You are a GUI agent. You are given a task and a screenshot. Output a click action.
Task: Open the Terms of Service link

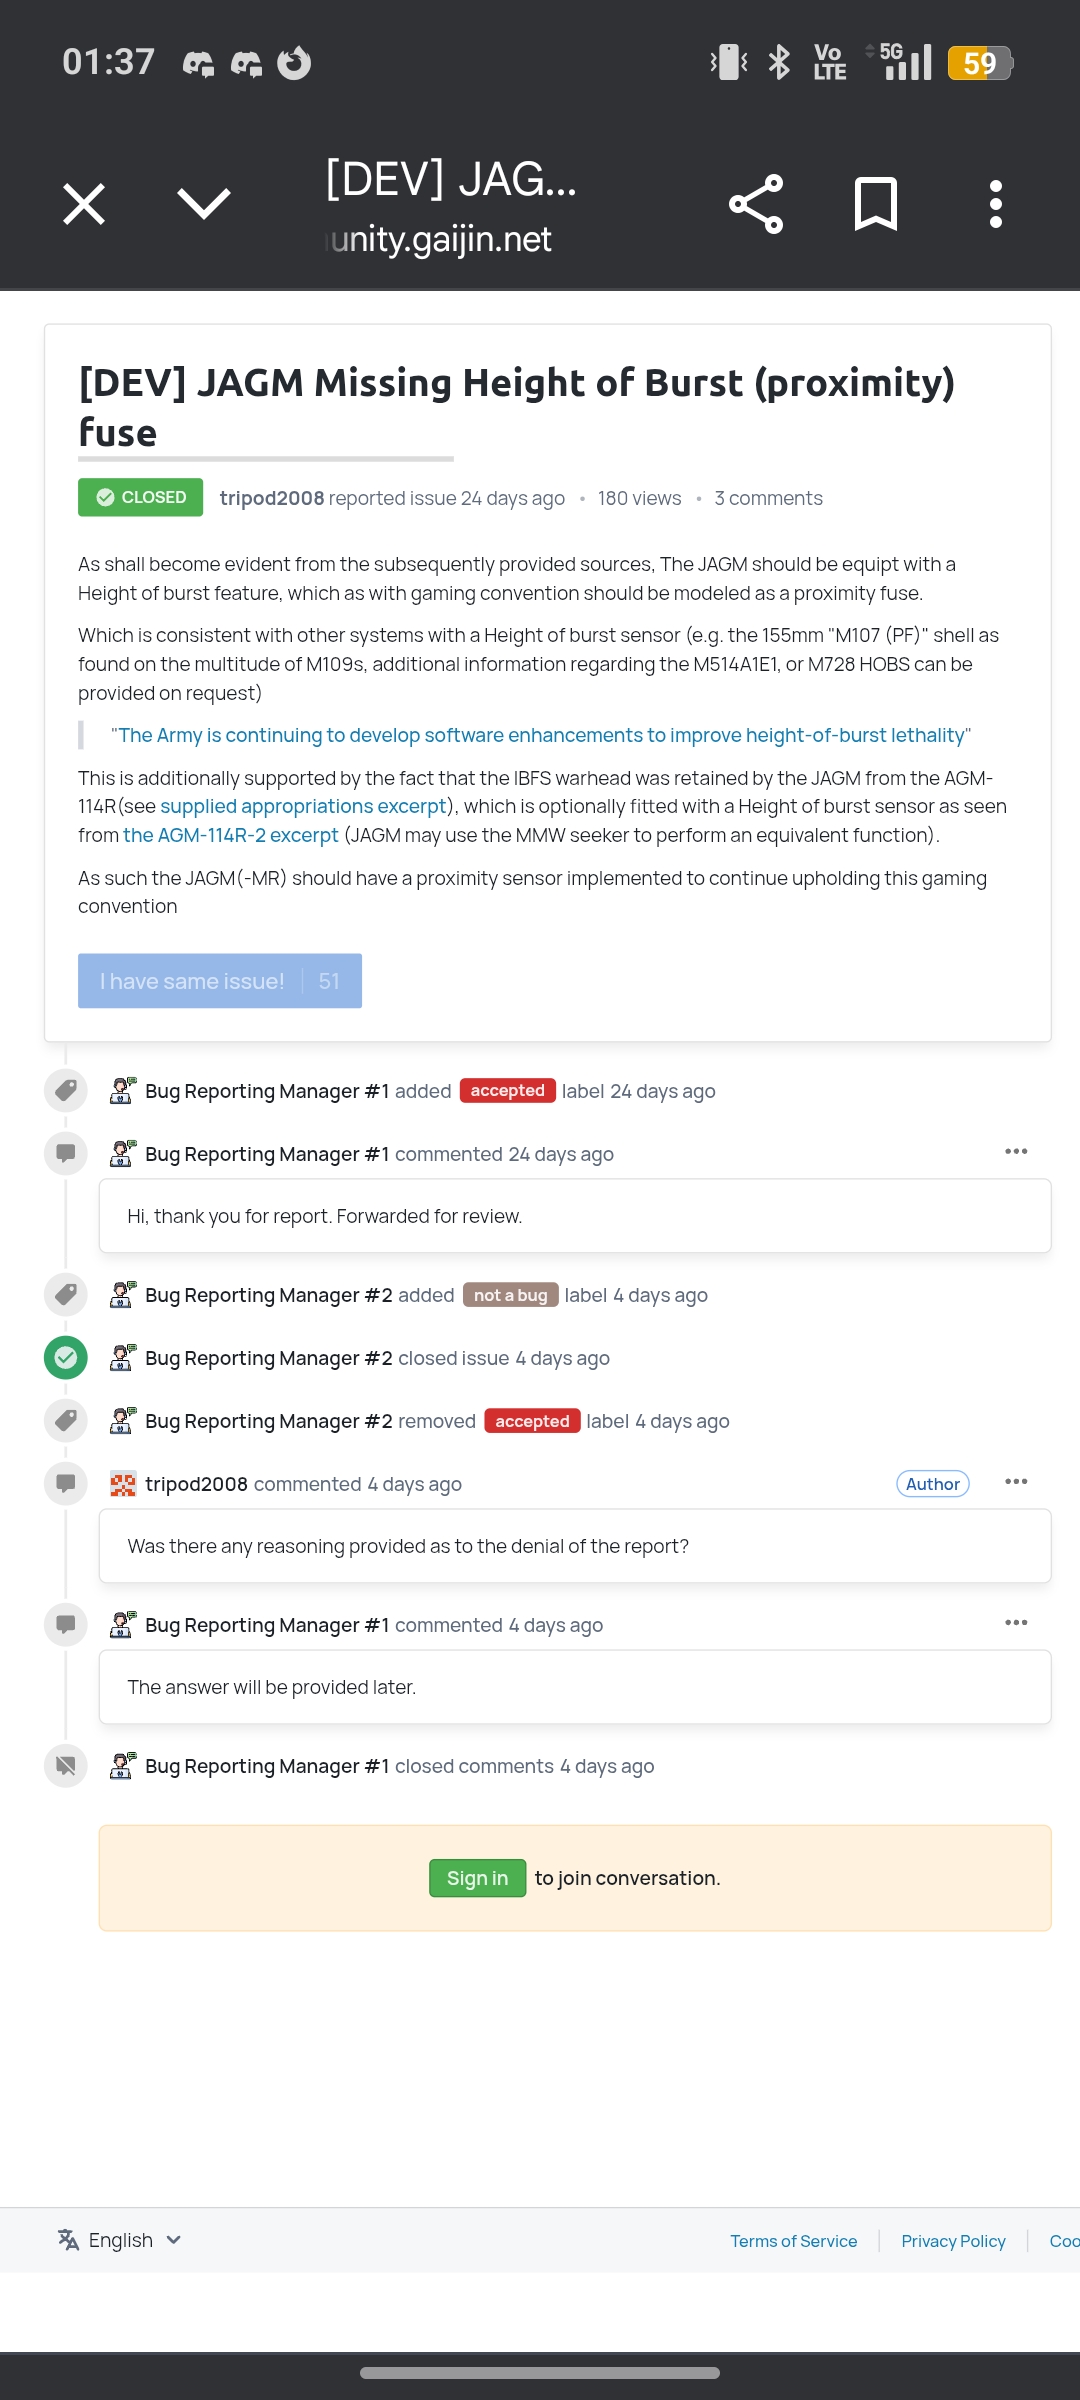[793, 2241]
